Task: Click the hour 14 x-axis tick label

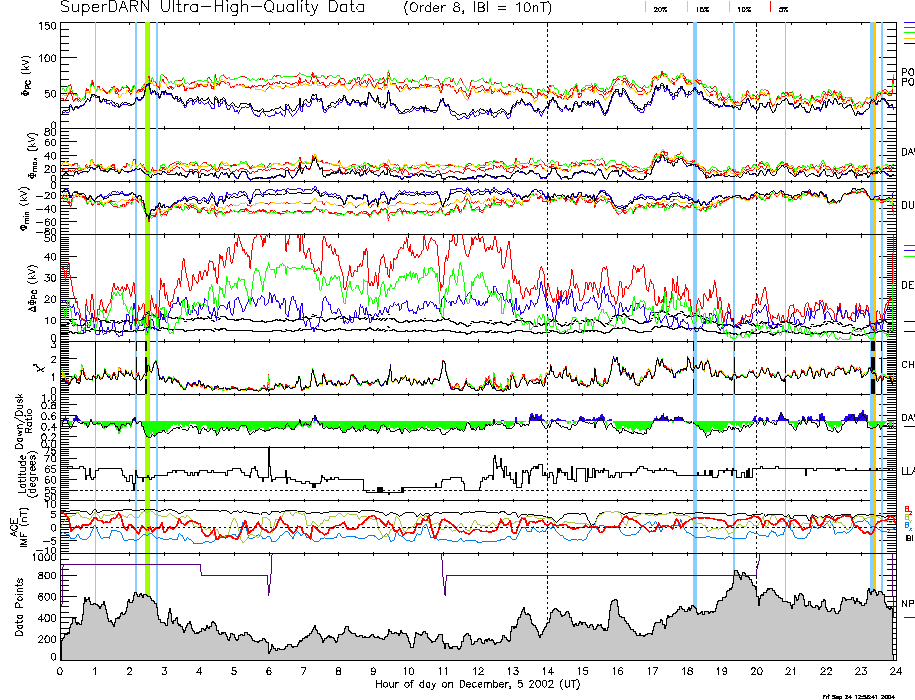Action: tap(547, 671)
